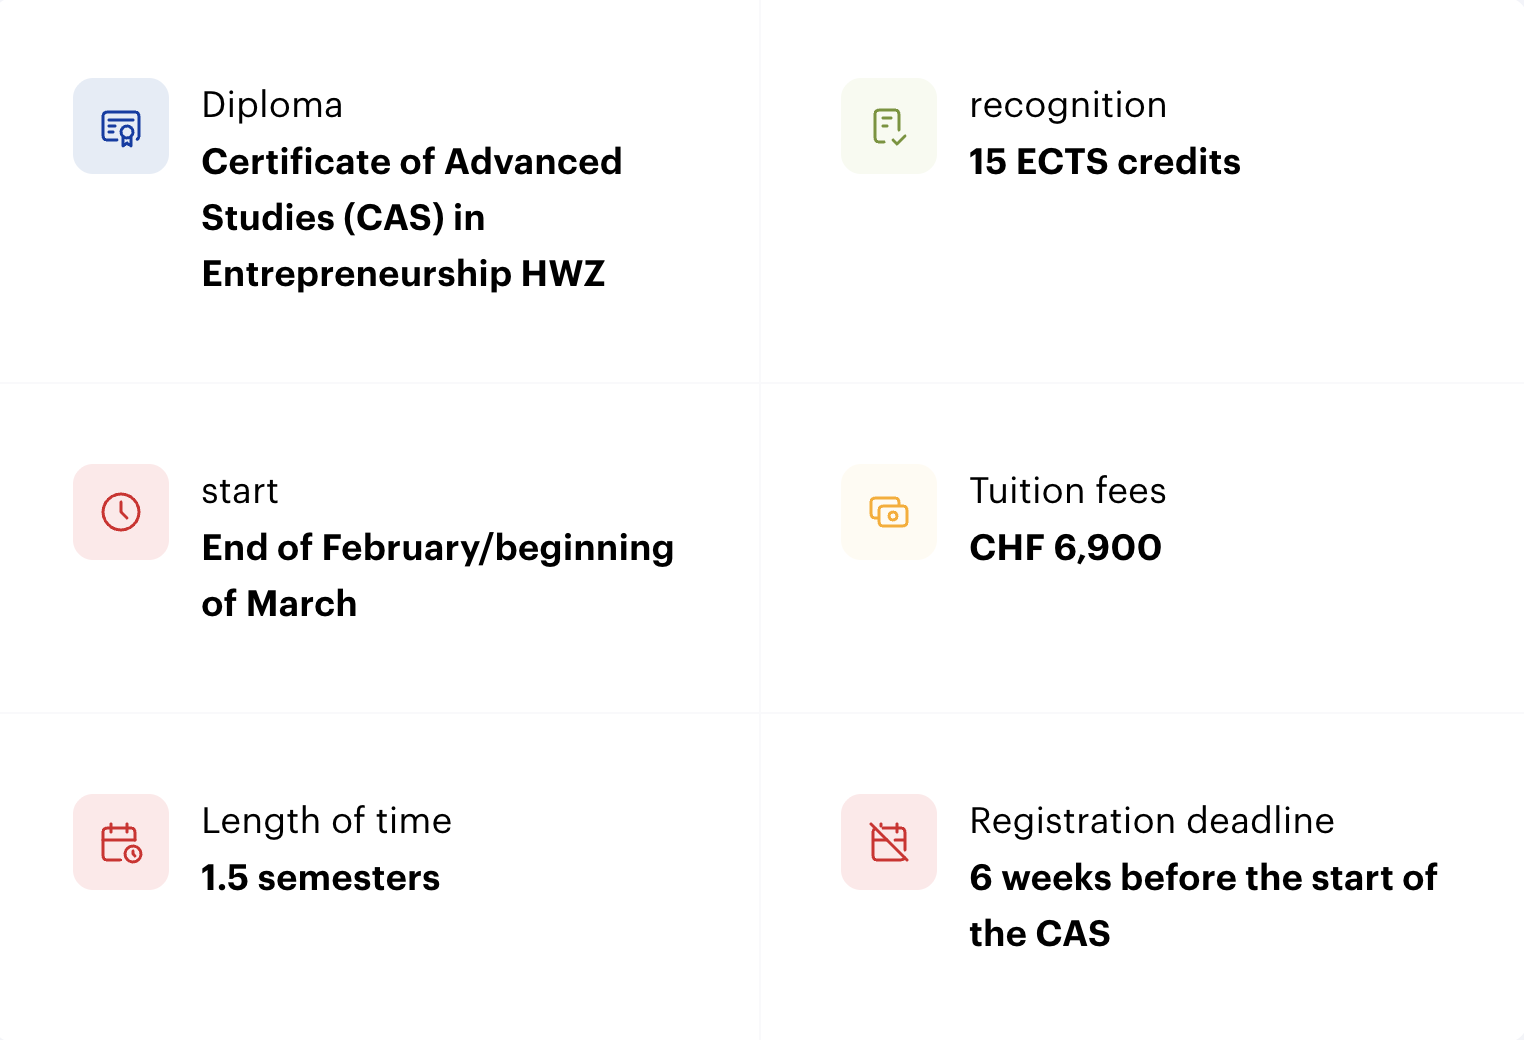Click the green recognition document checkmark icon

click(x=889, y=127)
